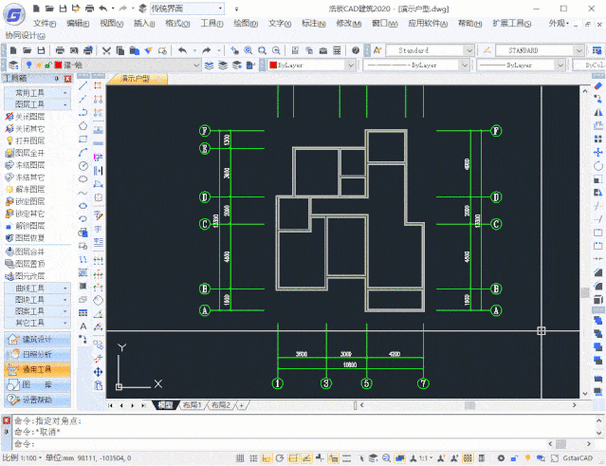Select the 冻结图层 layer tool
This screenshot has width=606, height=466.
click(x=30, y=165)
